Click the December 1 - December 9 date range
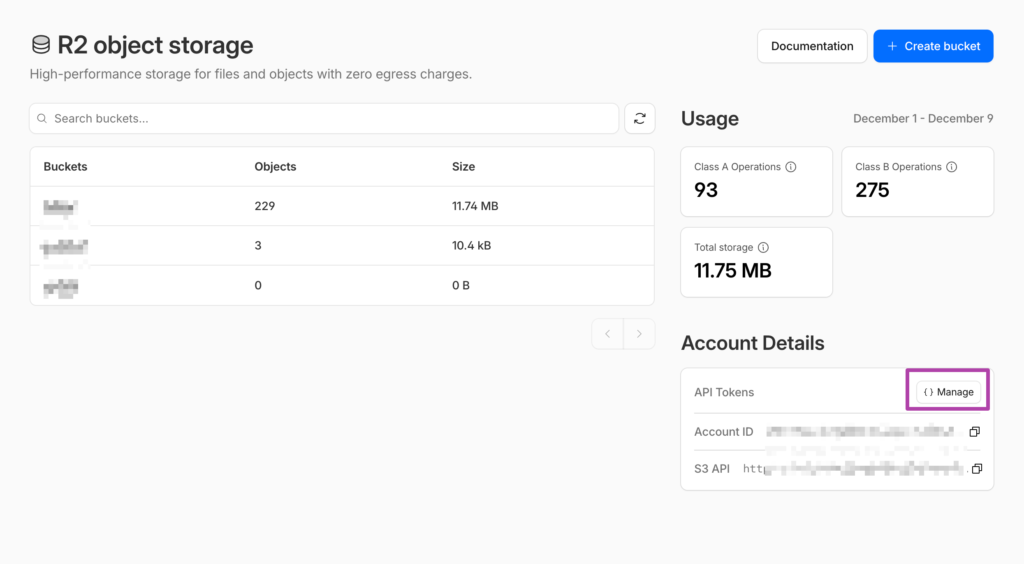This screenshot has width=1024, height=564. [923, 118]
